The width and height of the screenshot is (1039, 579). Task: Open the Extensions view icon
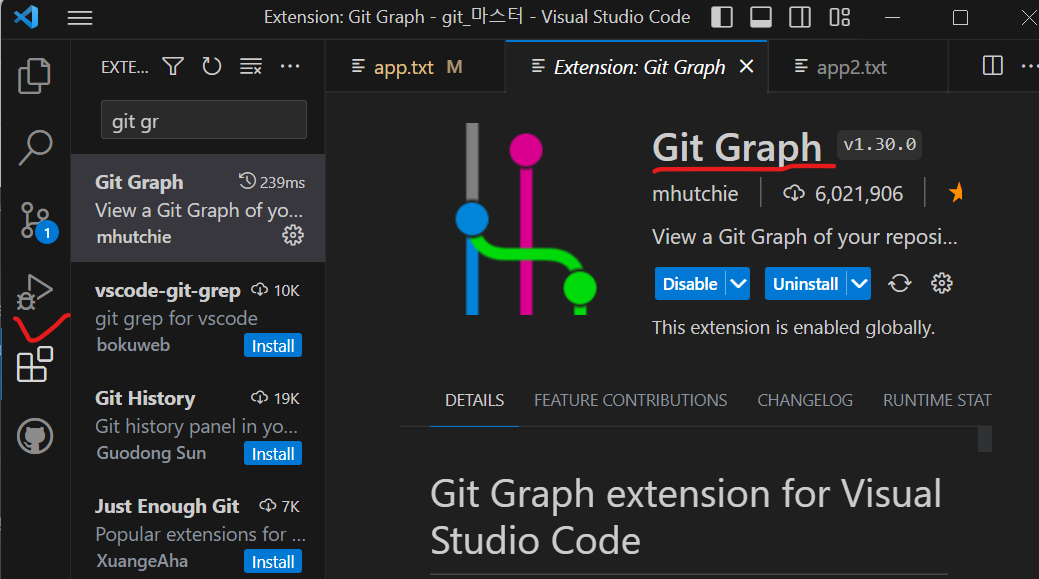tap(34, 364)
